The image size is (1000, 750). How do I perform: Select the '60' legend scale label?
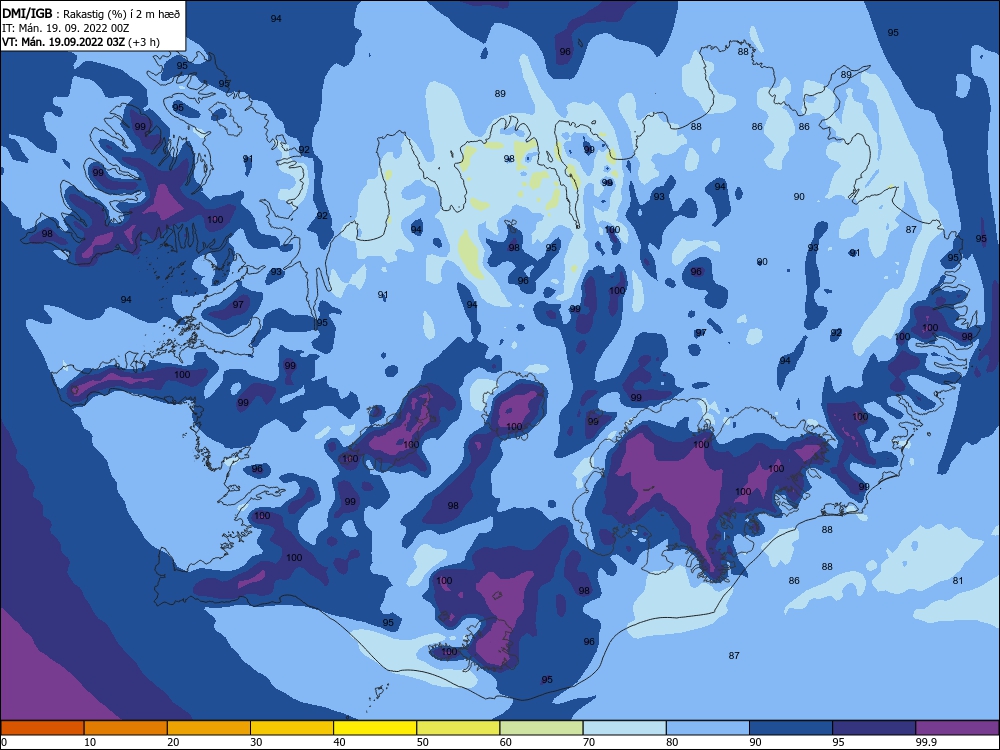click(506, 742)
